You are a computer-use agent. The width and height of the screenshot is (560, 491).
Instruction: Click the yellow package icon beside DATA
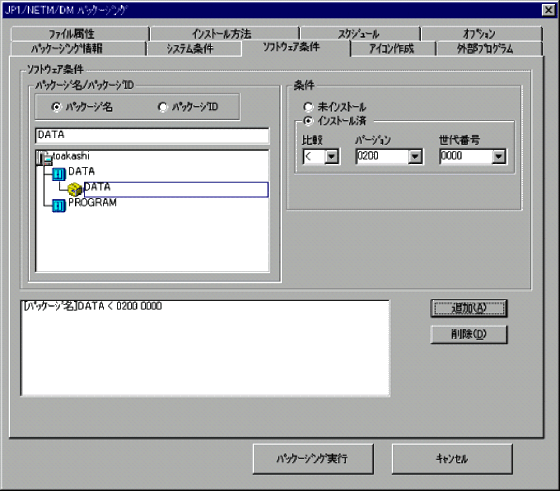pos(75,189)
